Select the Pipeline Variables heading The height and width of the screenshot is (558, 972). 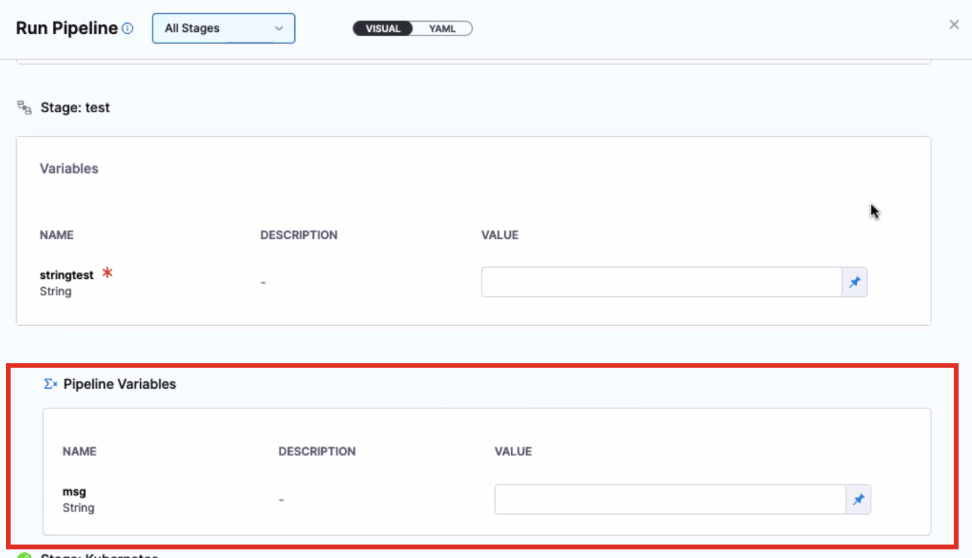[120, 384]
